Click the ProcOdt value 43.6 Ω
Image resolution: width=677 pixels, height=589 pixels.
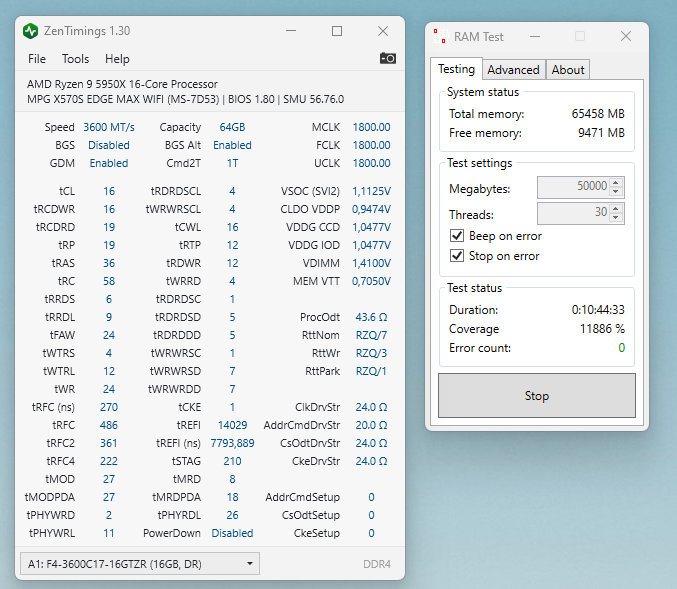[371, 317]
